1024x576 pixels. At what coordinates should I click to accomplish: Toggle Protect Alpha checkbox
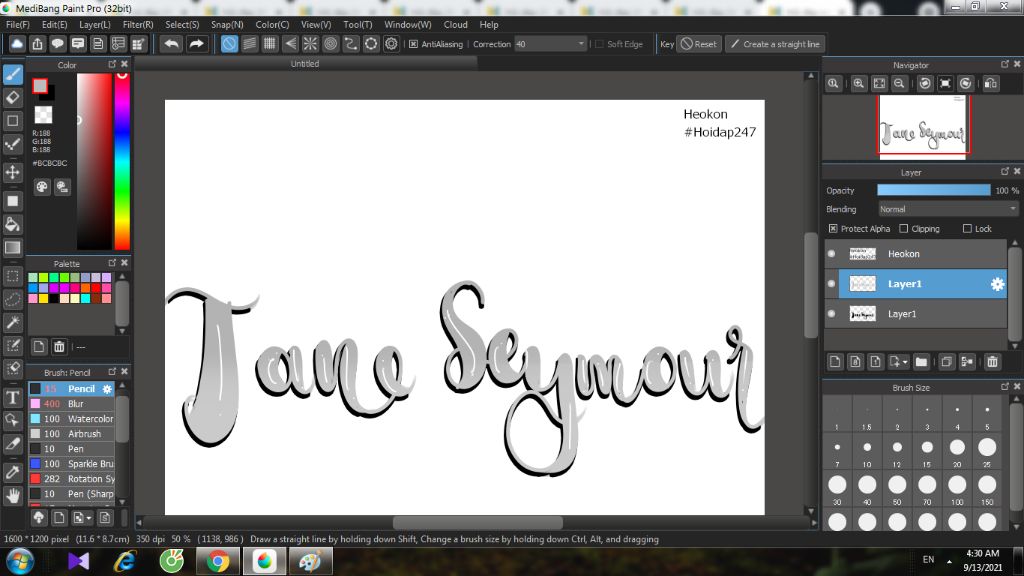[x=833, y=229]
